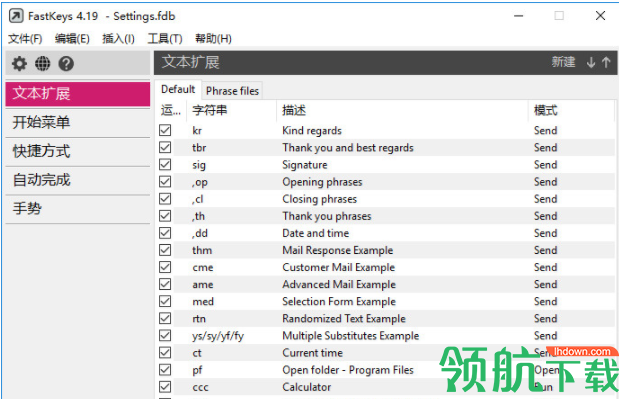The height and width of the screenshot is (399, 619).
Task: Uncheck the 'kr' entry checkbox
Action: (x=165, y=130)
